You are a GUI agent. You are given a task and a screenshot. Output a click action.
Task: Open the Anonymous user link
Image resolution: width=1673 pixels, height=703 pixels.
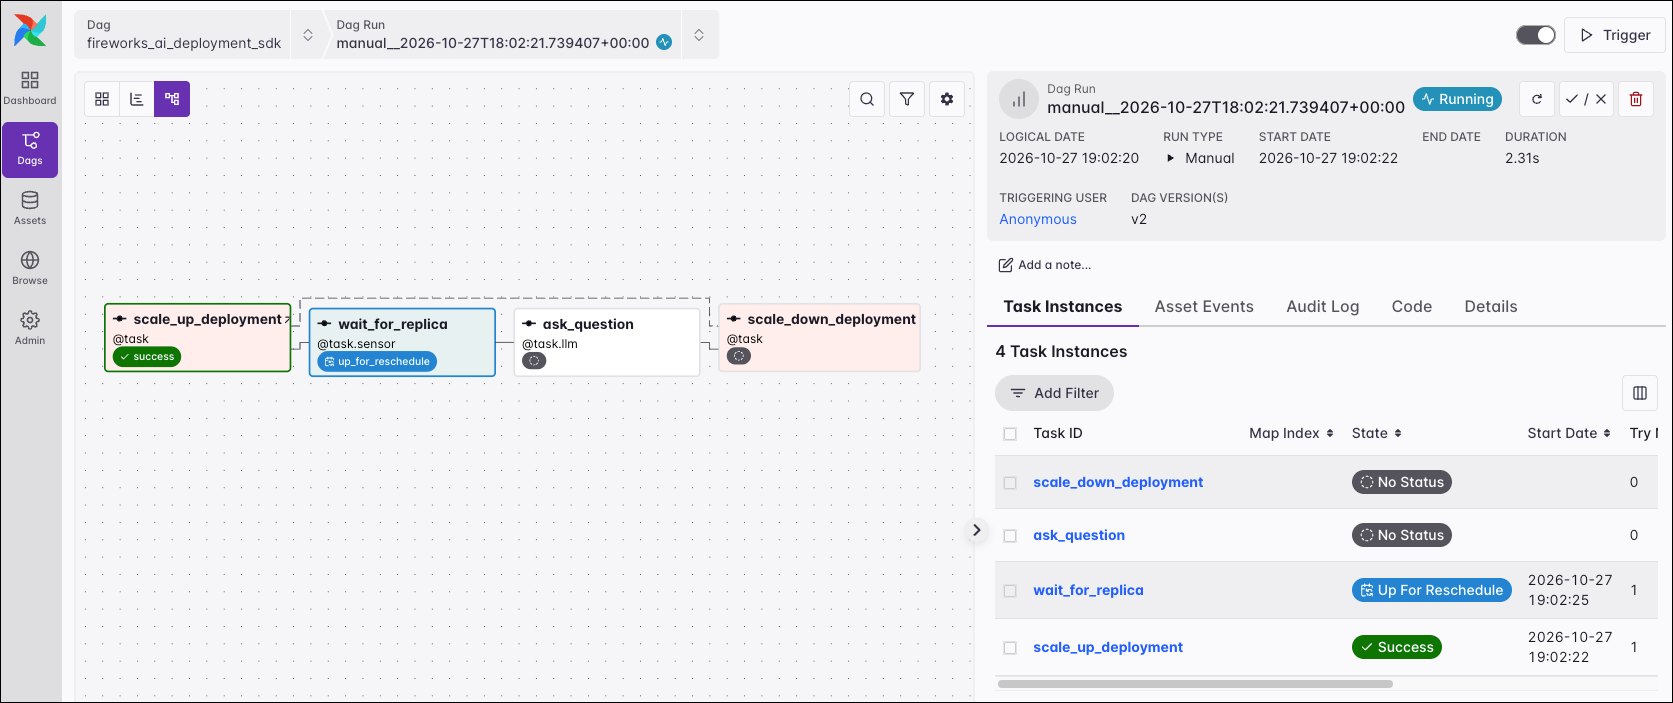pyautogui.click(x=1038, y=219)
